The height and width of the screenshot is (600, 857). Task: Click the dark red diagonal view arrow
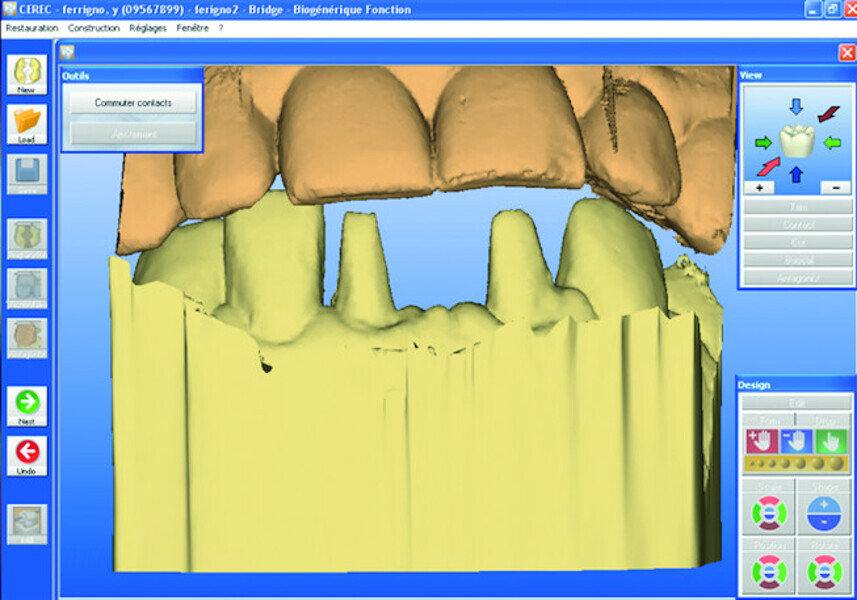[829, 114]
